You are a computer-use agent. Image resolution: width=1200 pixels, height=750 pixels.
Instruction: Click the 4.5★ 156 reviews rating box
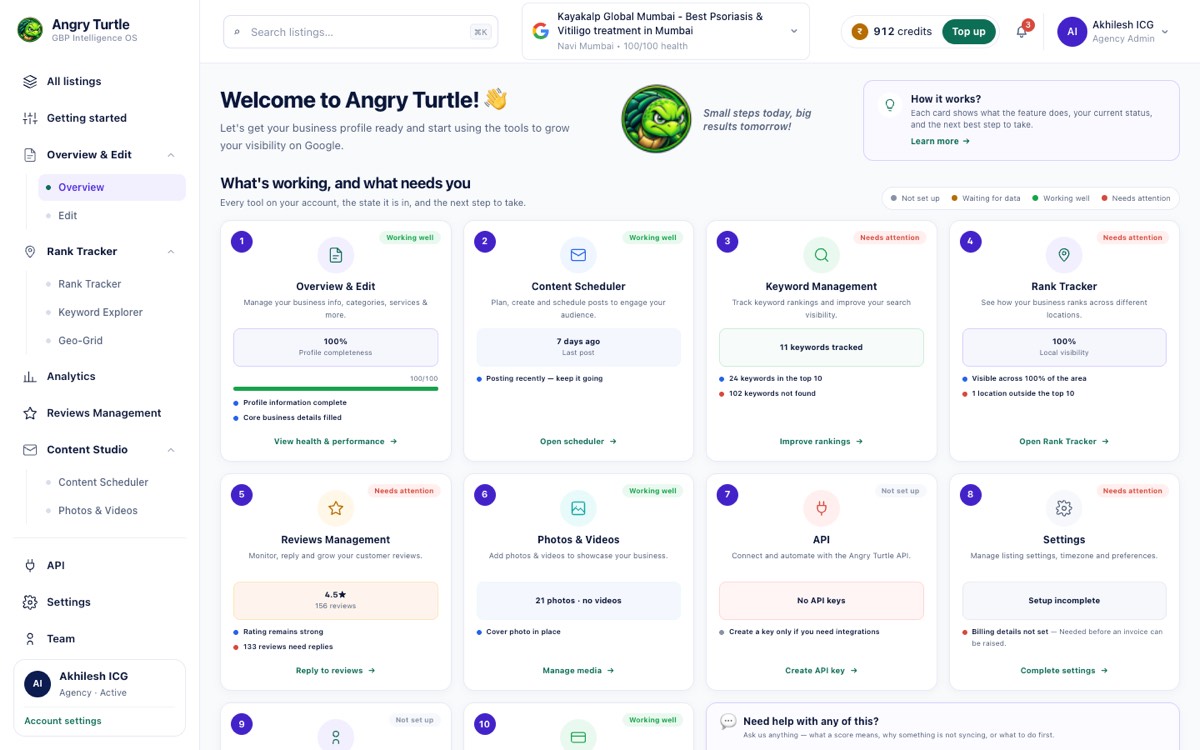(336, 601)
